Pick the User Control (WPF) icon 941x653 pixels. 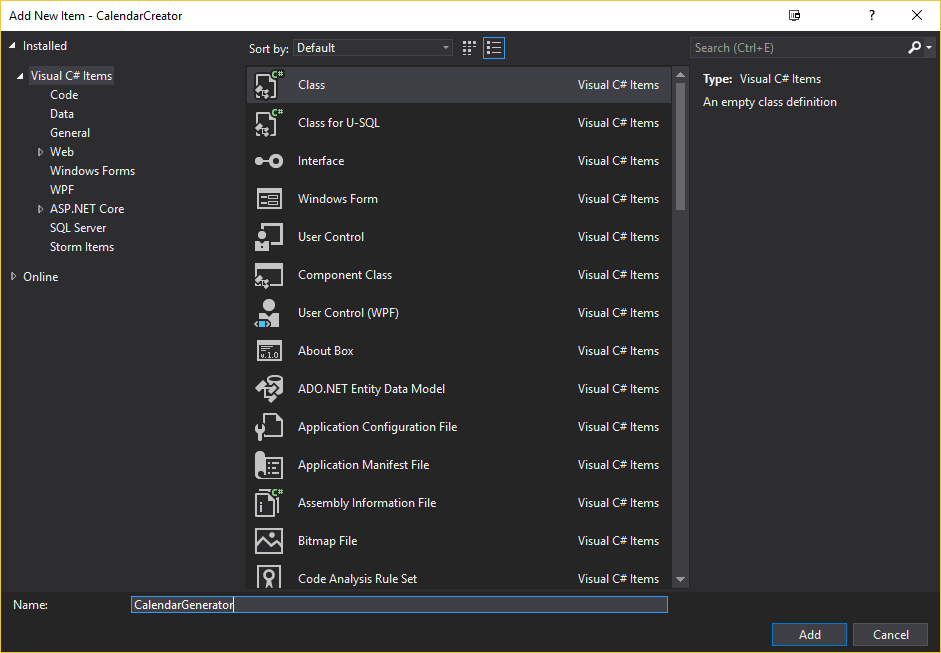pyautogui.click(x=268, y=313)
